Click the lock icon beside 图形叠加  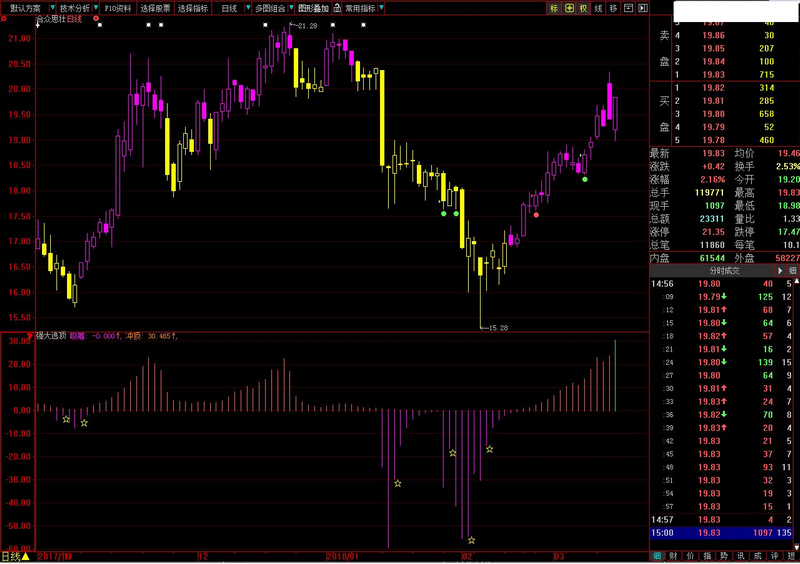pyautogui.click(x=337, y=8)
